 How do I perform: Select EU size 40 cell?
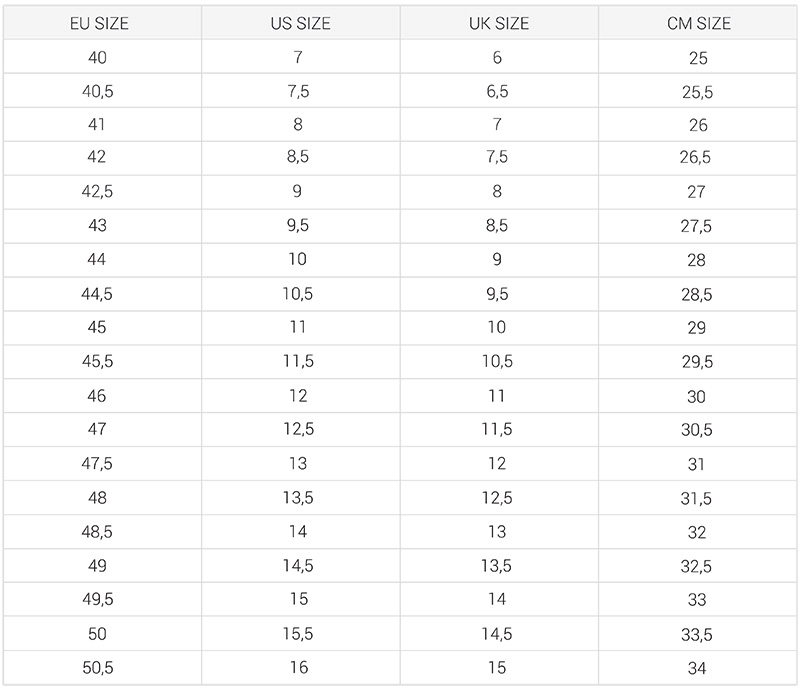[x=102, y=57]
